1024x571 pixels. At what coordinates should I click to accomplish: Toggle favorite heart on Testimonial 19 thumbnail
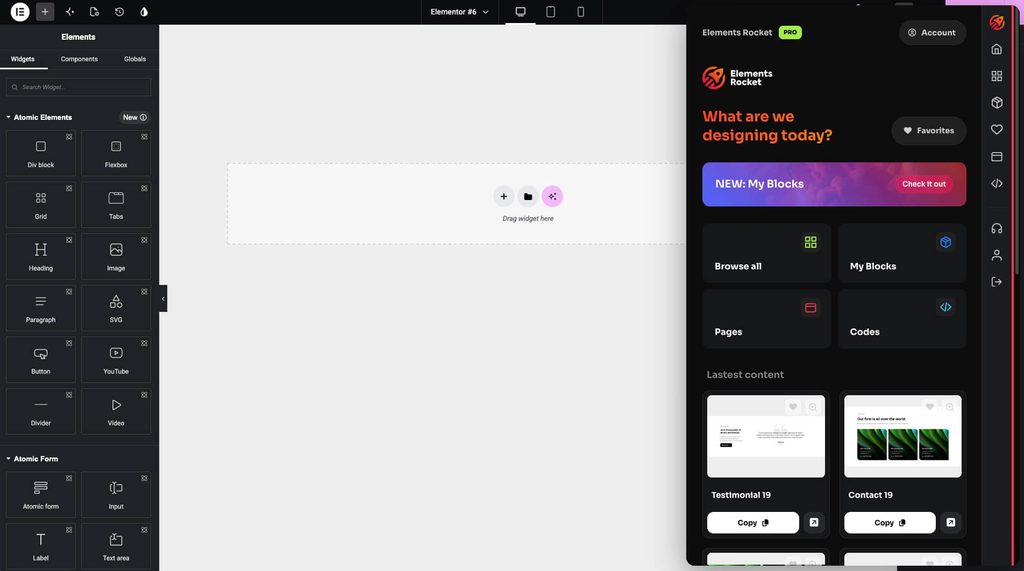click(793, 407)
